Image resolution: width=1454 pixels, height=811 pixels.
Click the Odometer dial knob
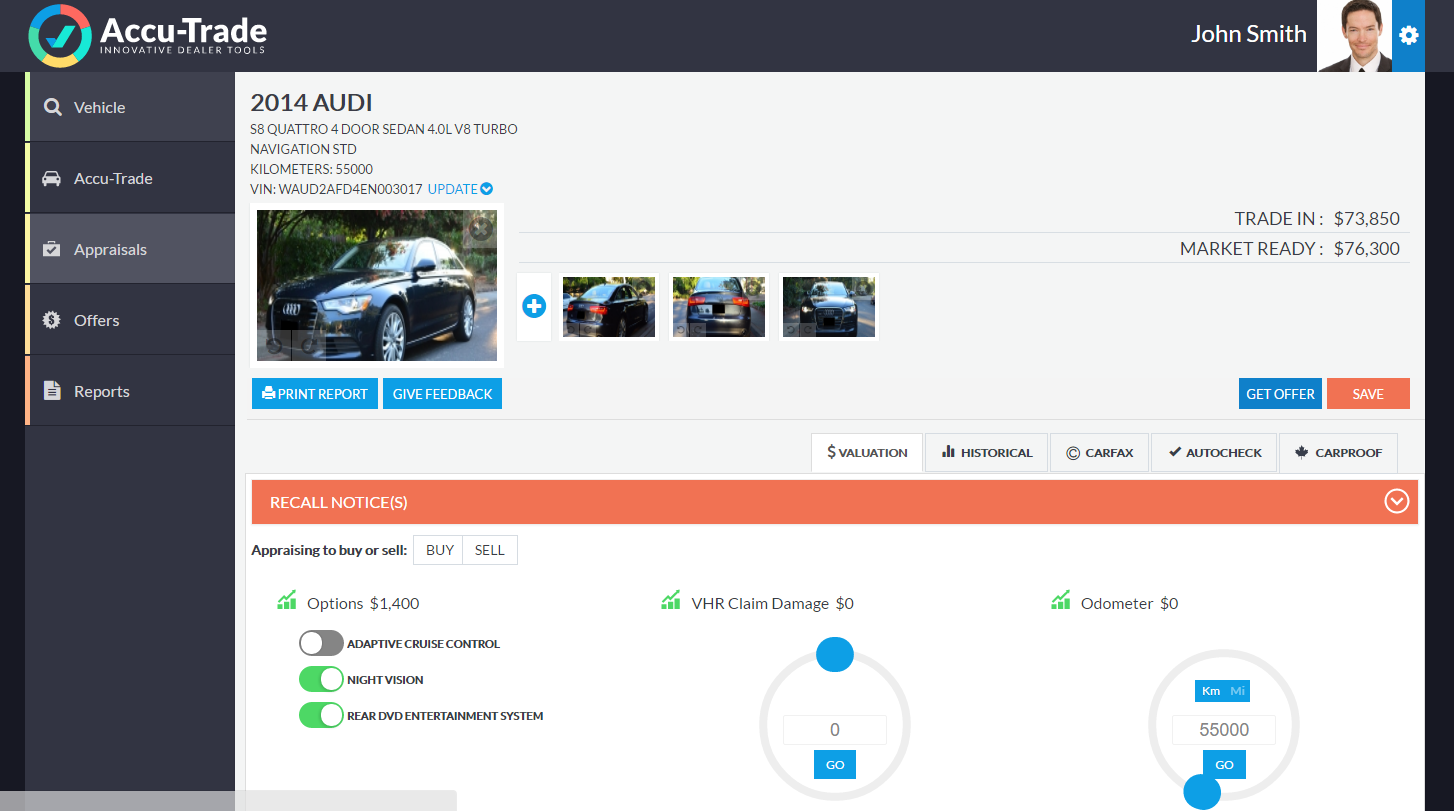tap(1202, 792)
